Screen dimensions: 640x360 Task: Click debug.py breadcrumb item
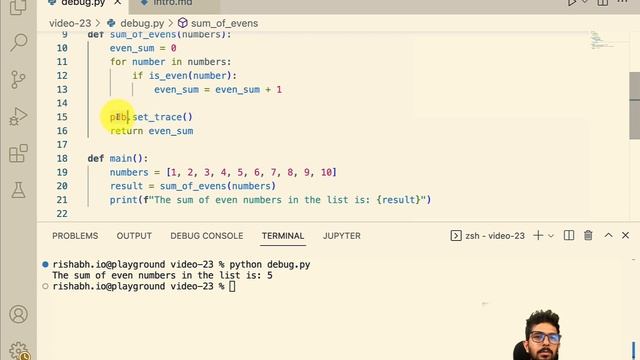coord(142,23)
